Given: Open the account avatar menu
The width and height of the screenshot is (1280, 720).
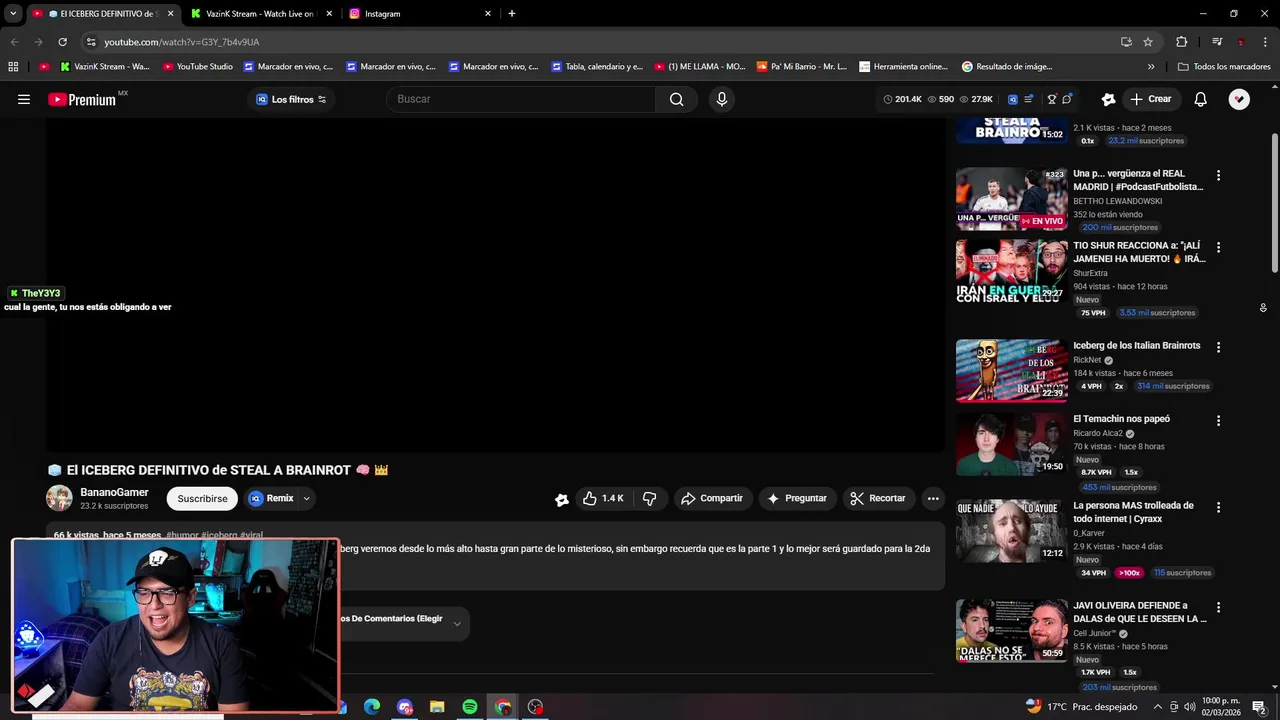Looking at the screenshot, I should pyautogui.click(x=1239, y=99).
